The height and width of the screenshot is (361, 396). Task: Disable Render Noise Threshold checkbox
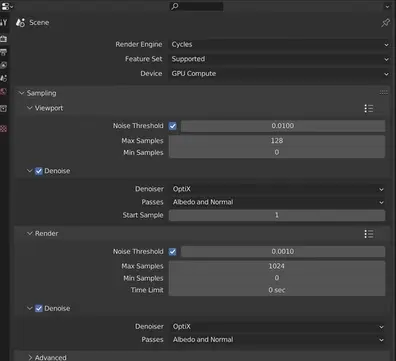click(173, 252)
